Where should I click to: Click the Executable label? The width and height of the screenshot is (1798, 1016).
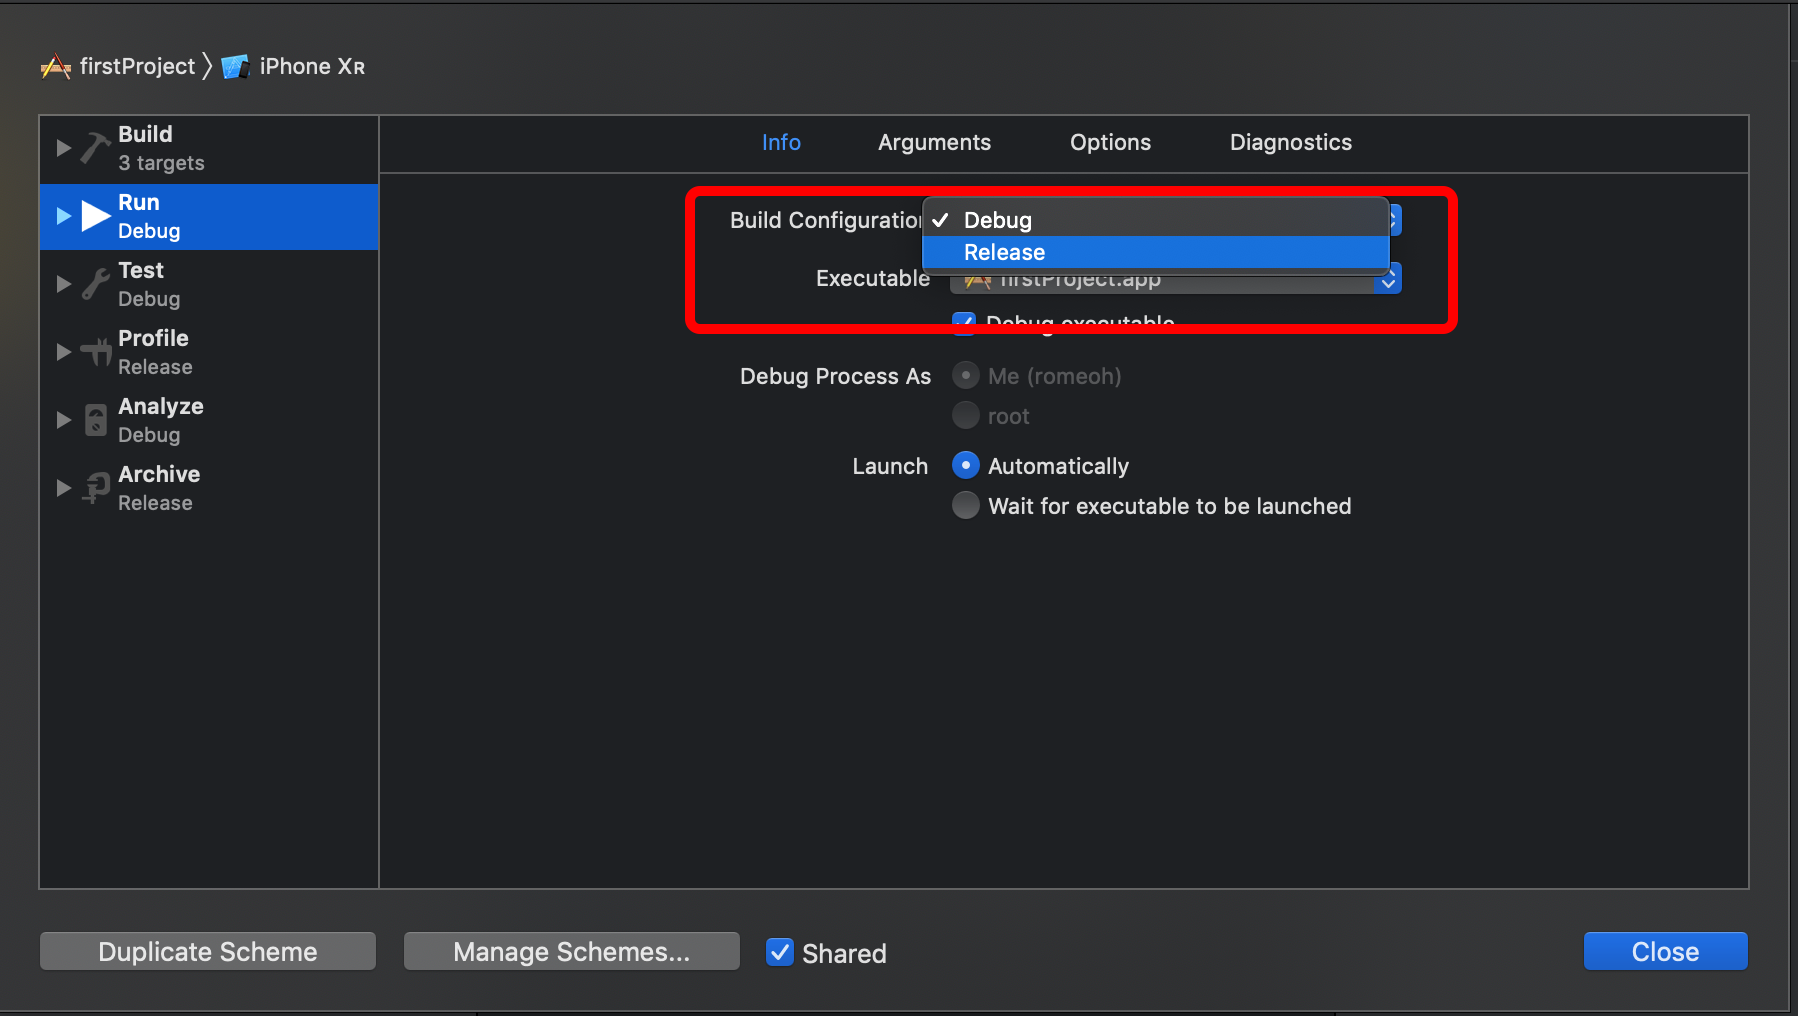873,278
